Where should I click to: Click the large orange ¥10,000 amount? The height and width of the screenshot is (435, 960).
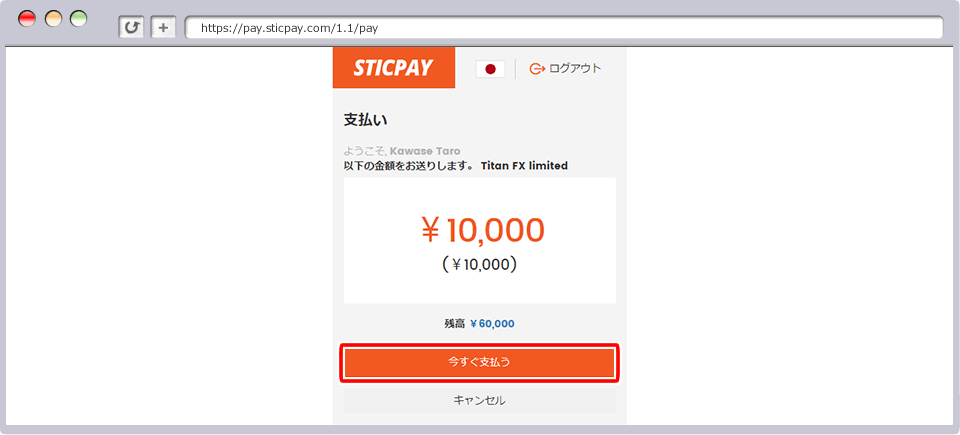click(482, 230)
